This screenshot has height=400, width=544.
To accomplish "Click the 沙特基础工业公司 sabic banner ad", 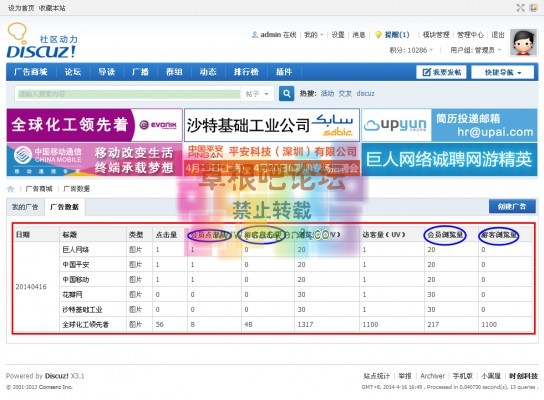I will (272, 125).
